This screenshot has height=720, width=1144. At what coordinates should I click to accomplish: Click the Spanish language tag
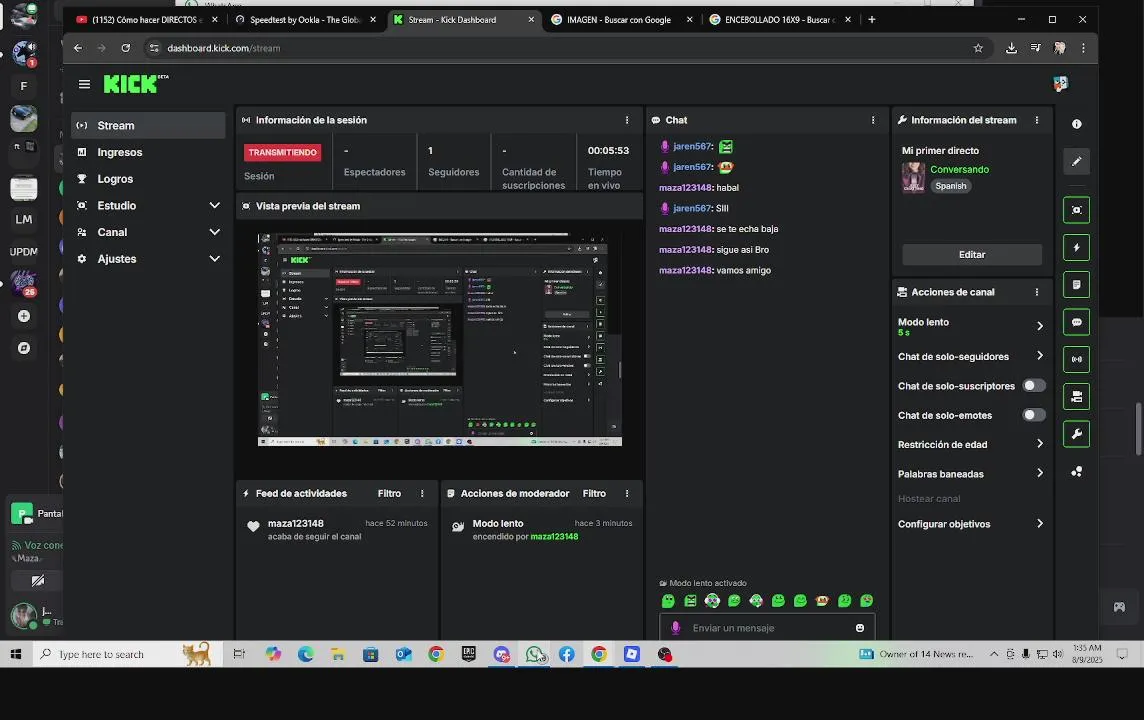[951, 186]
